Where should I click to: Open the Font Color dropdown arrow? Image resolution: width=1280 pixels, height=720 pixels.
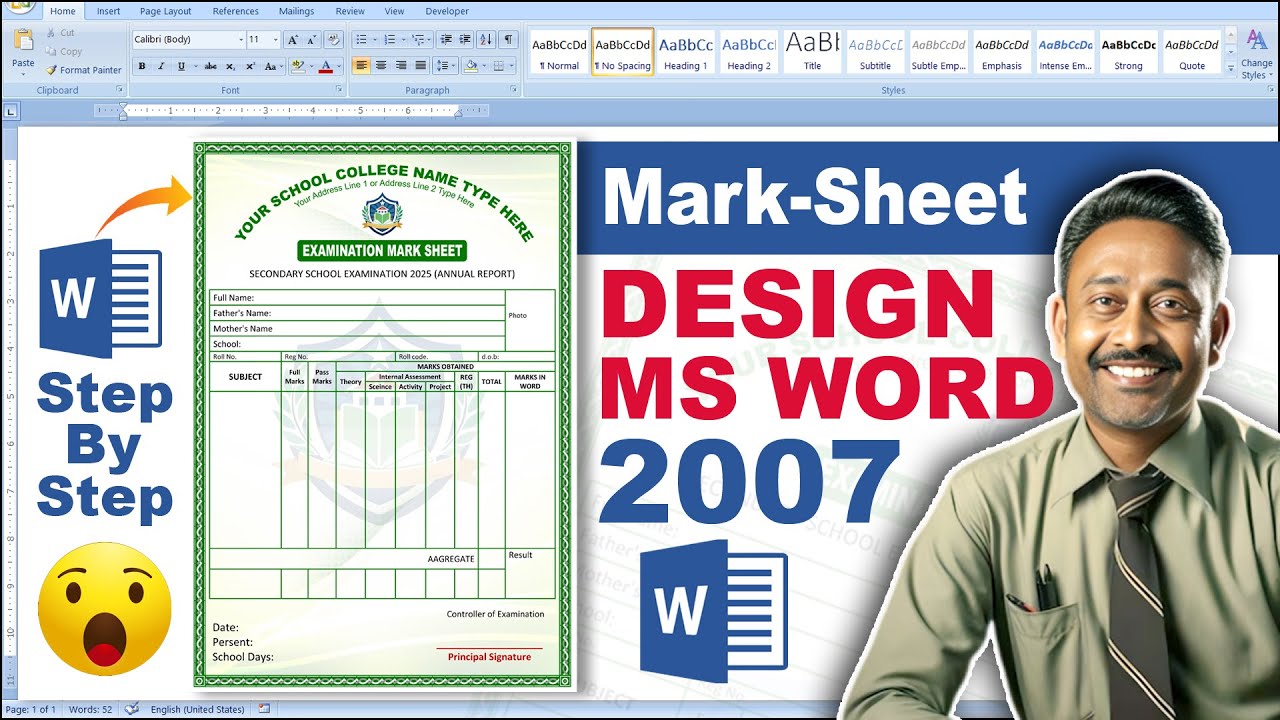[x=338, y=66]
